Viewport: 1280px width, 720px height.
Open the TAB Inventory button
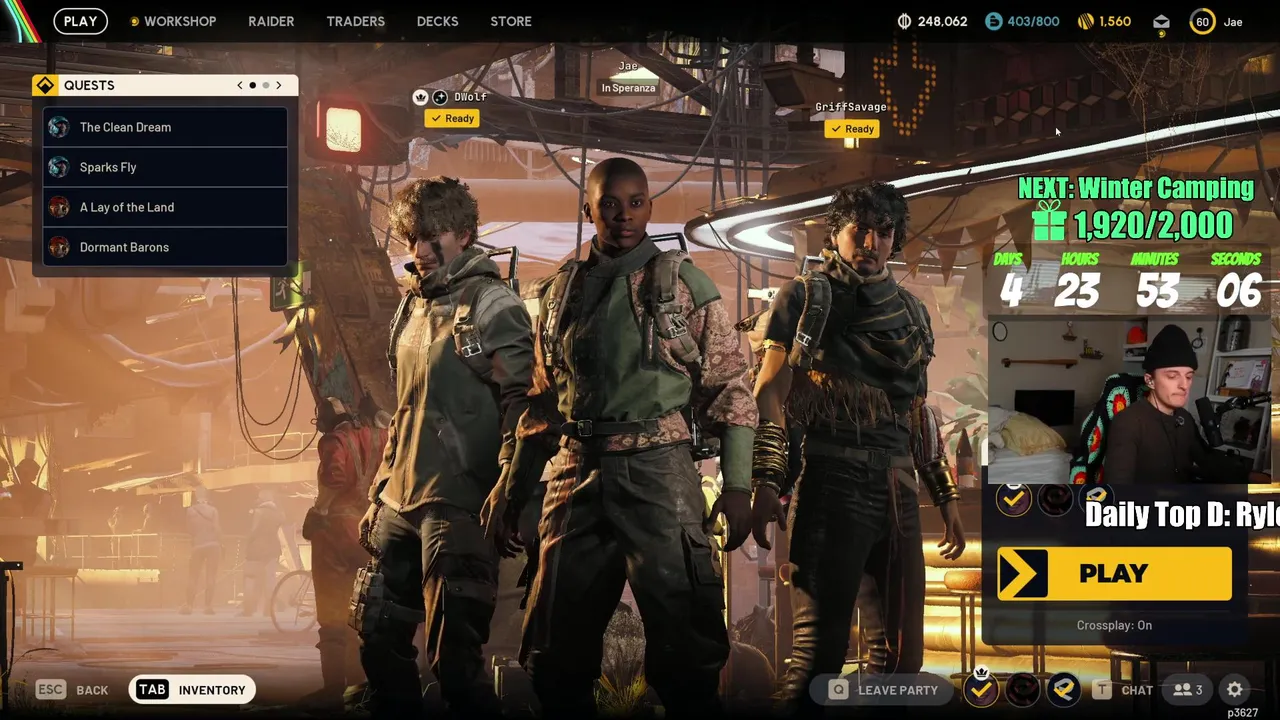(x=192, y=690)
